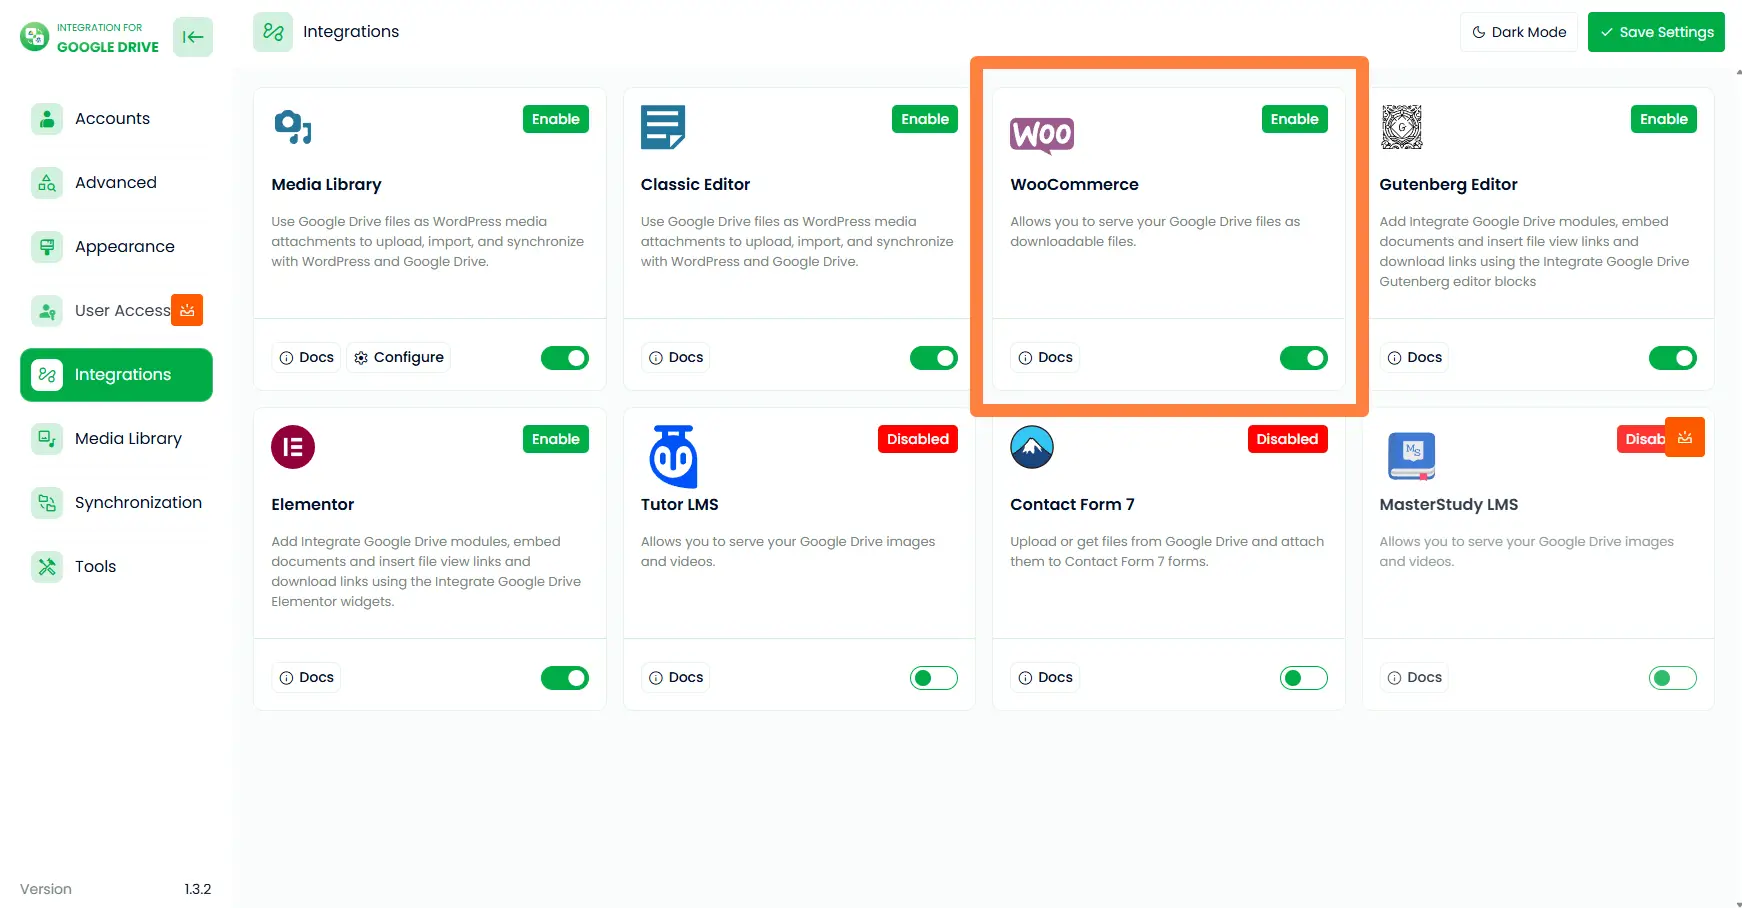
Task: Open Configure for Media Library integration
Action: [x=398, y=357]
